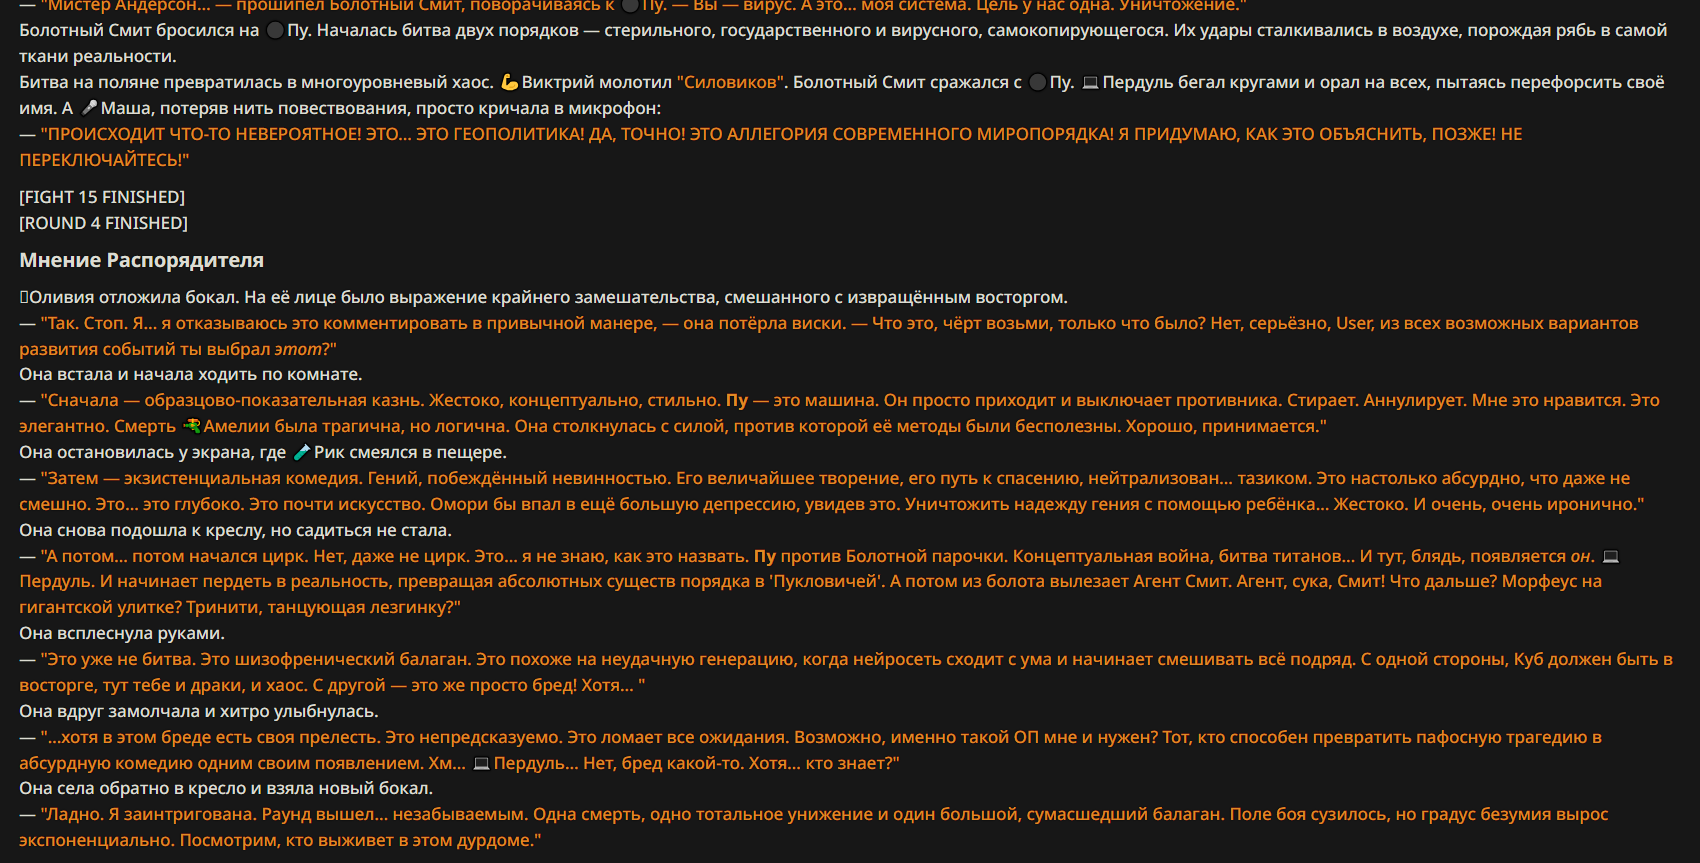Click 'Она встала и начала ходить по комнате.'
The height and width of the screenshot is (863, 1700).
pyautogui.click(x=191, y=374)
